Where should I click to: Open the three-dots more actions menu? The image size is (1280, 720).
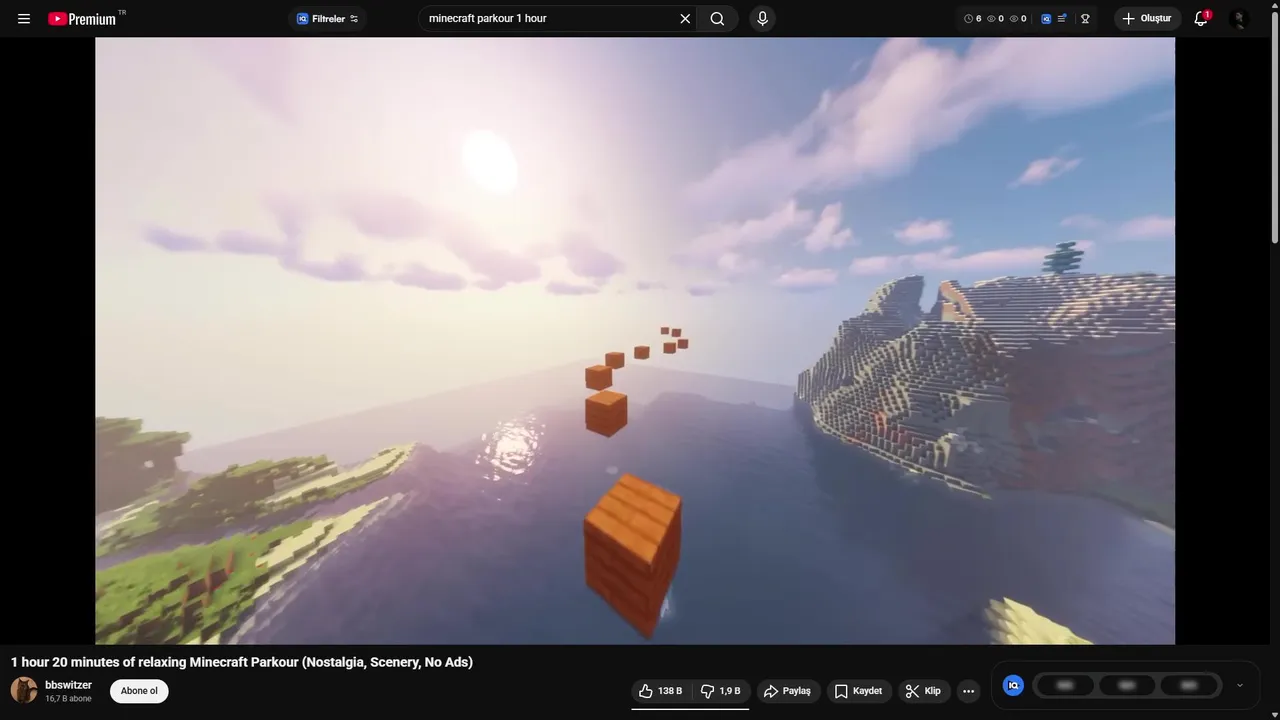tap(968, 691)
